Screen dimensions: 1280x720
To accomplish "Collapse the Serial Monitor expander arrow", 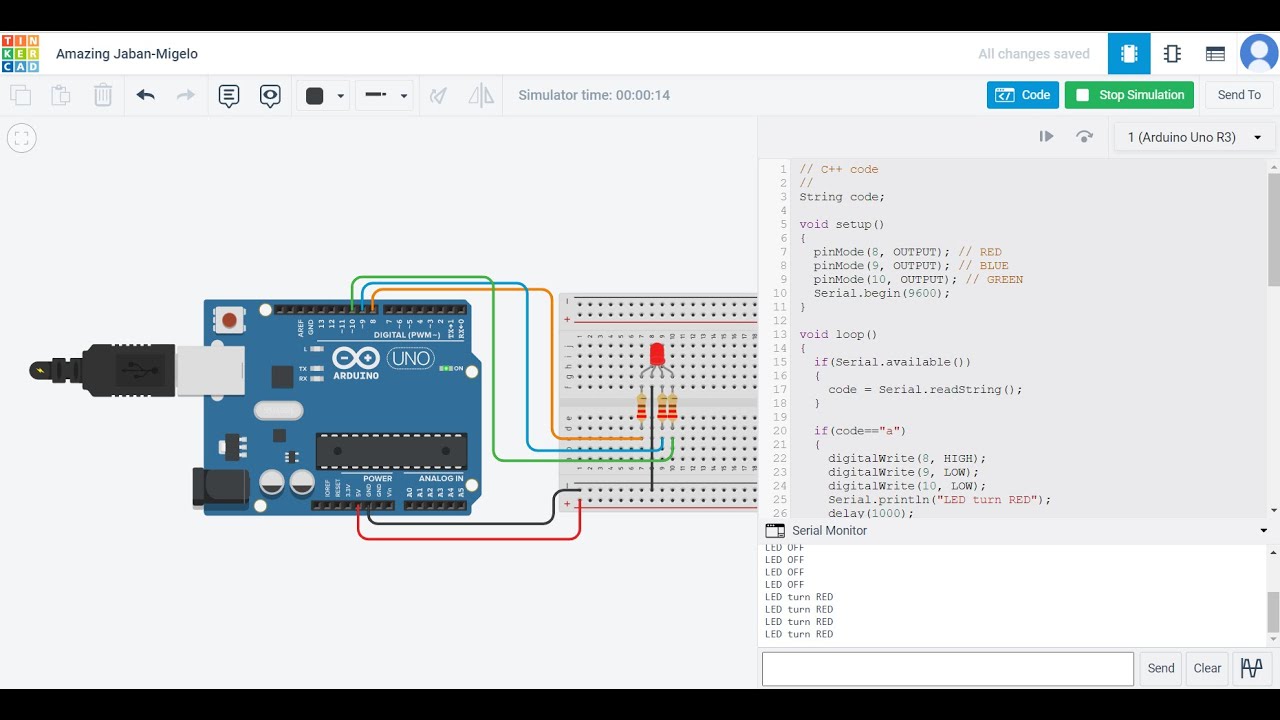I will [1264, 531].
